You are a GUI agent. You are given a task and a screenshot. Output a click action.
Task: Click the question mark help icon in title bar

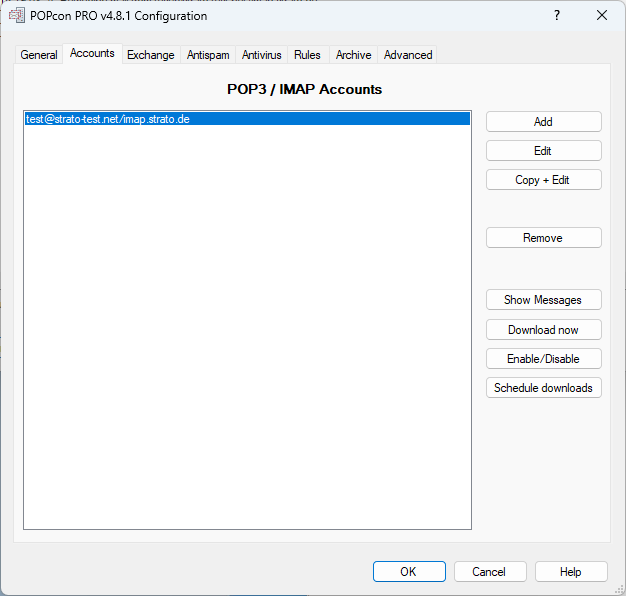tap(557, 16)
